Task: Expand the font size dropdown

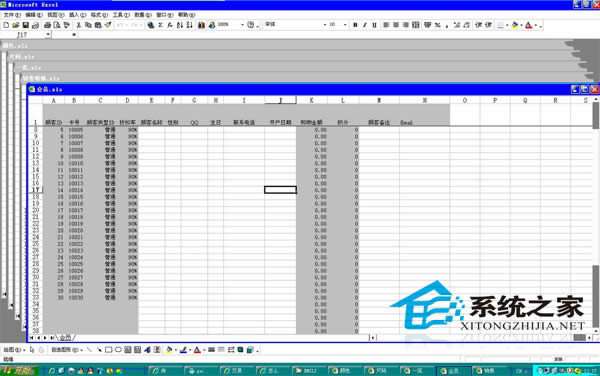Action: click(345, 25)
